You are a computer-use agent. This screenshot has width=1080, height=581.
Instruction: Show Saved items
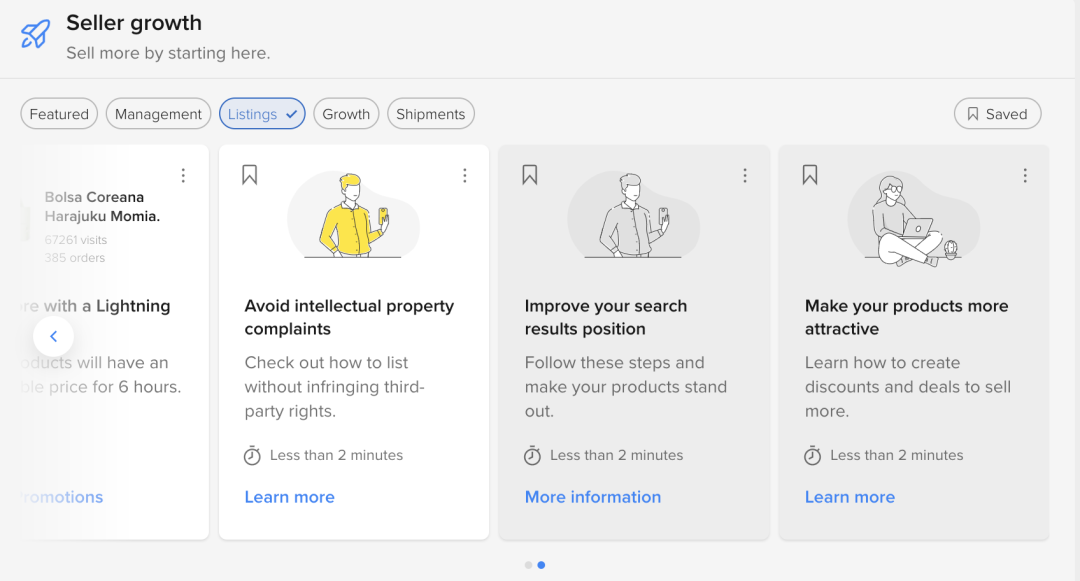click(x=997, y=114)
